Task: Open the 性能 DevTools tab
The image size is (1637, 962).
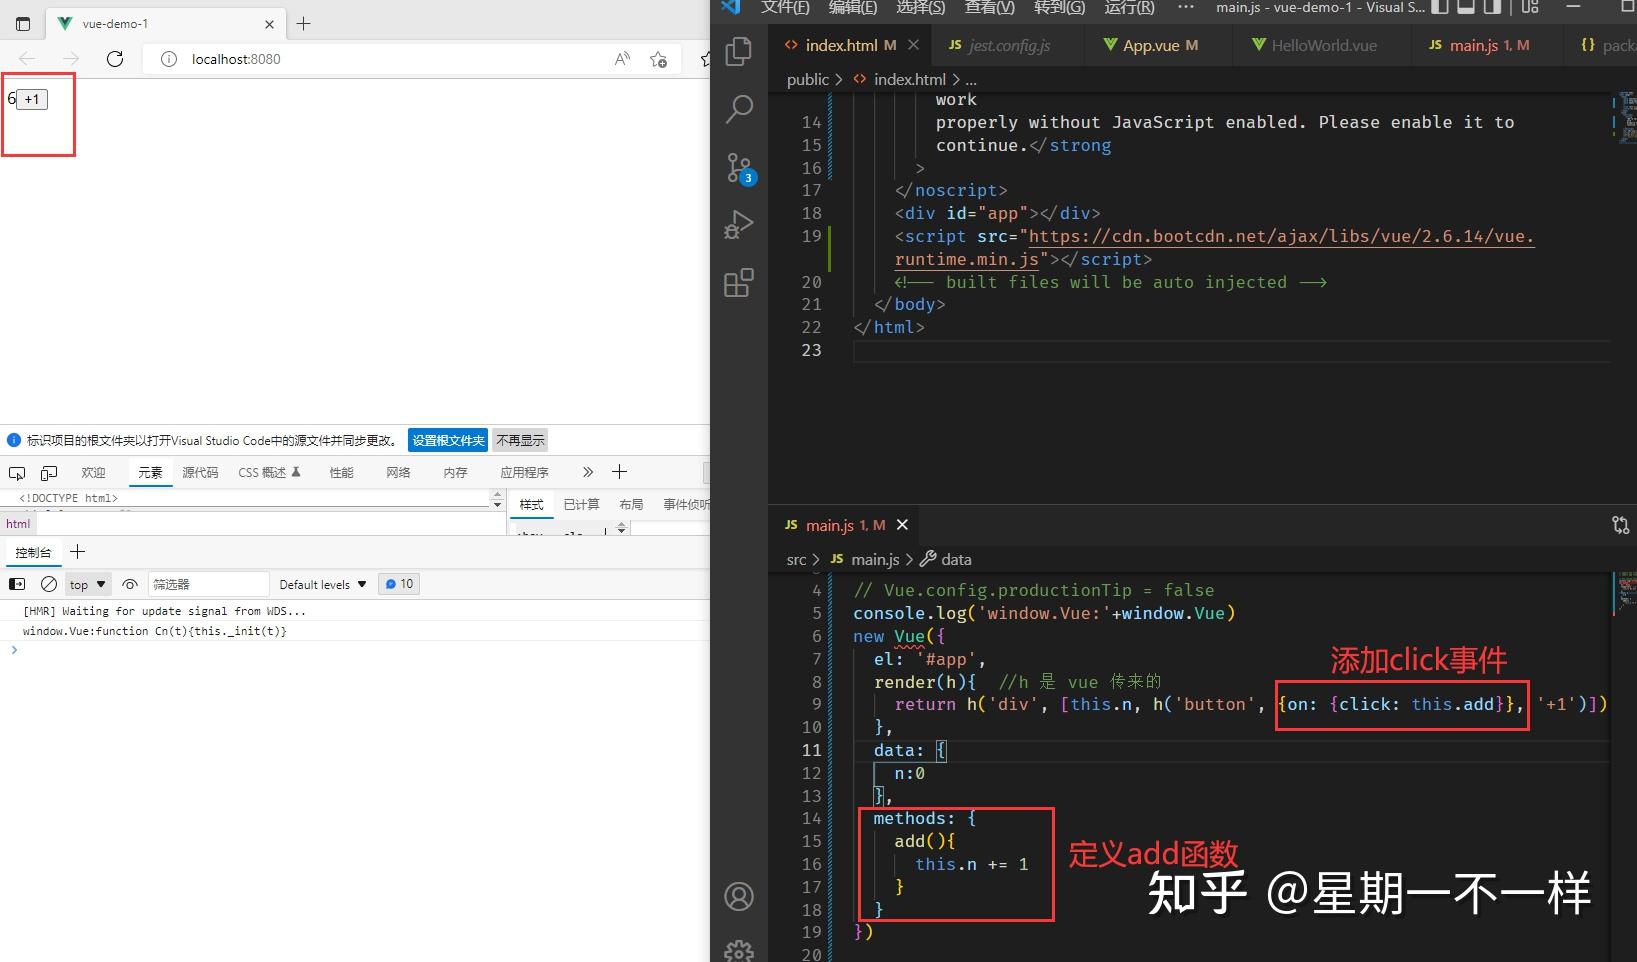Action: pos(341,472)
